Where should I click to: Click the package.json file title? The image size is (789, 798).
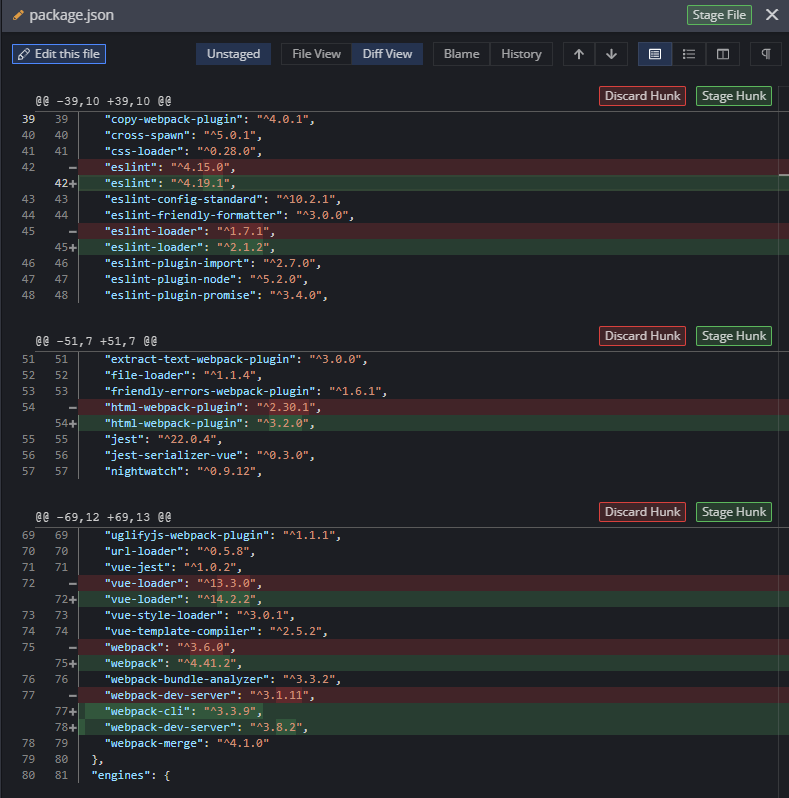[71, 15]
